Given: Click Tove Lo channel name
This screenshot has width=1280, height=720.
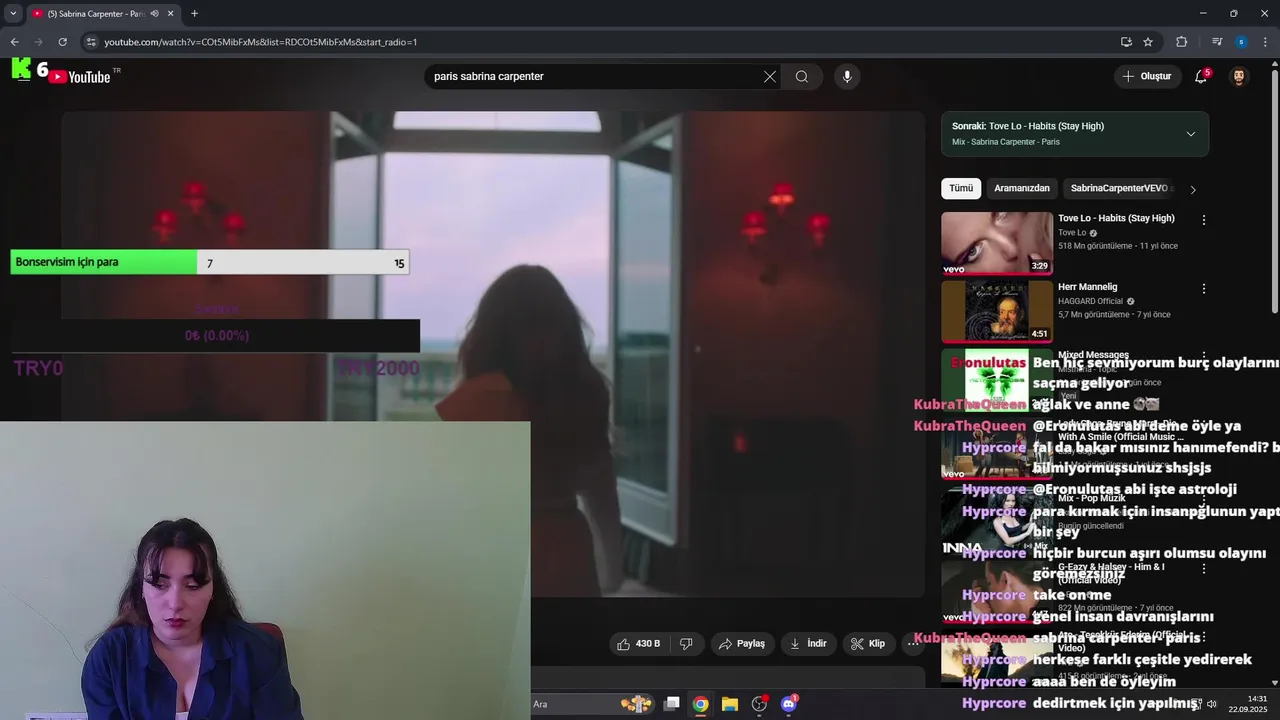Looking at the screenshot, I should click(x=1072, y=233).
